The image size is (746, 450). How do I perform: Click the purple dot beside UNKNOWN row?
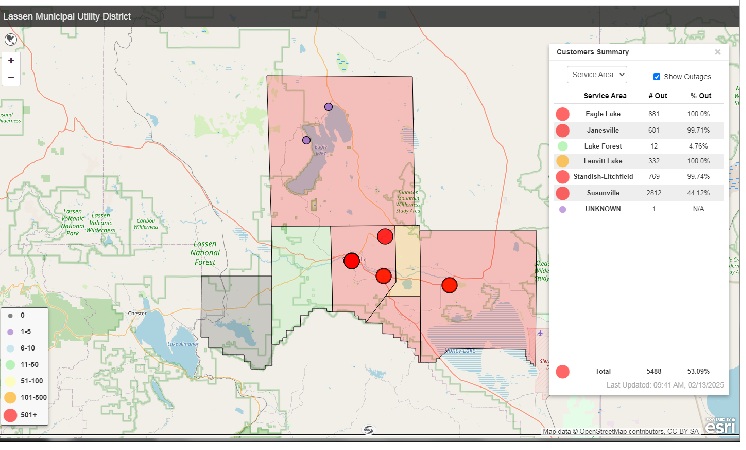coord(563,208)
